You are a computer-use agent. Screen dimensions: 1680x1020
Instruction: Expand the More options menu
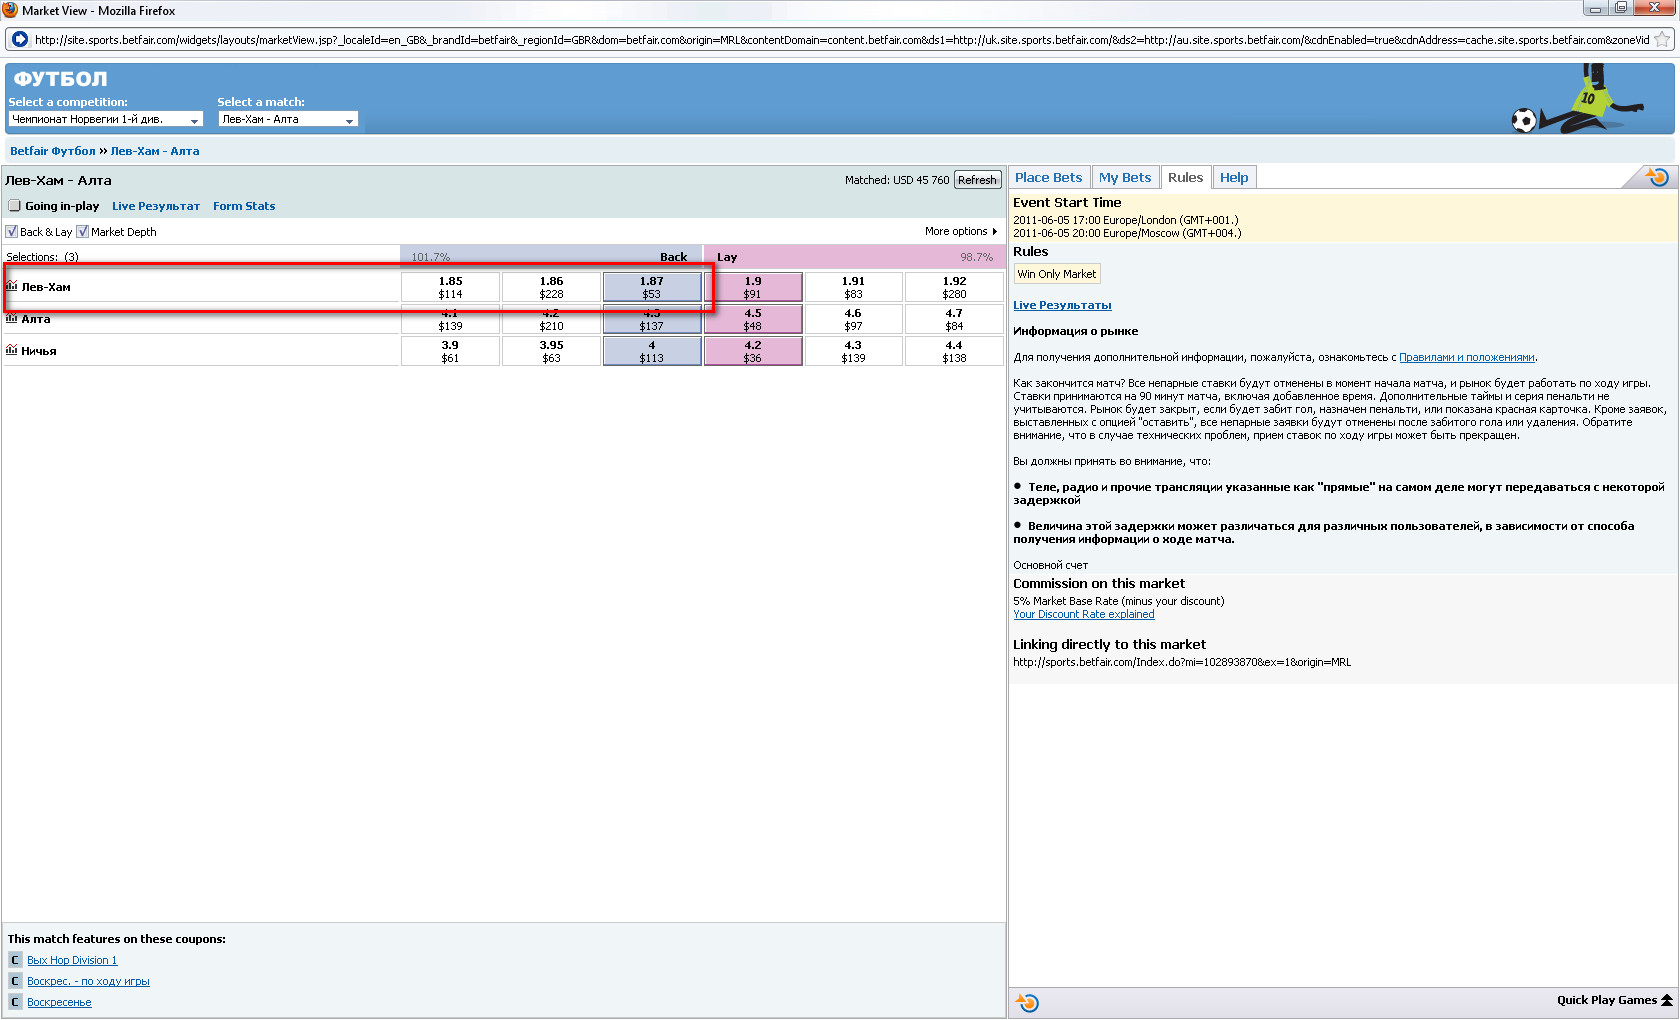tap(961, 231)
